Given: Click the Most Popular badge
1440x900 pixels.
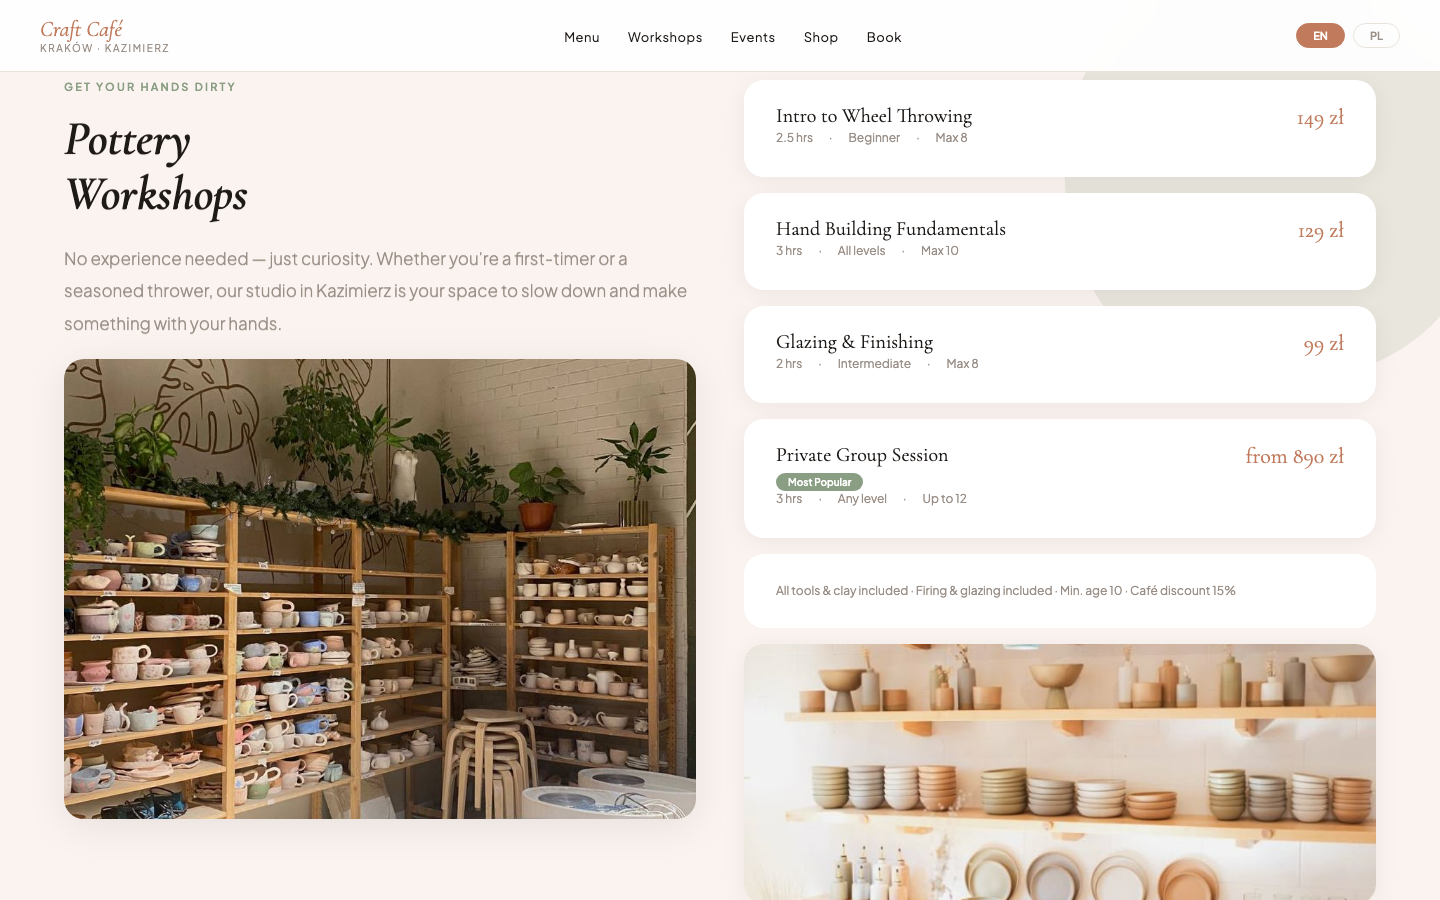Looking at the screenshot, I should (819, 482).
